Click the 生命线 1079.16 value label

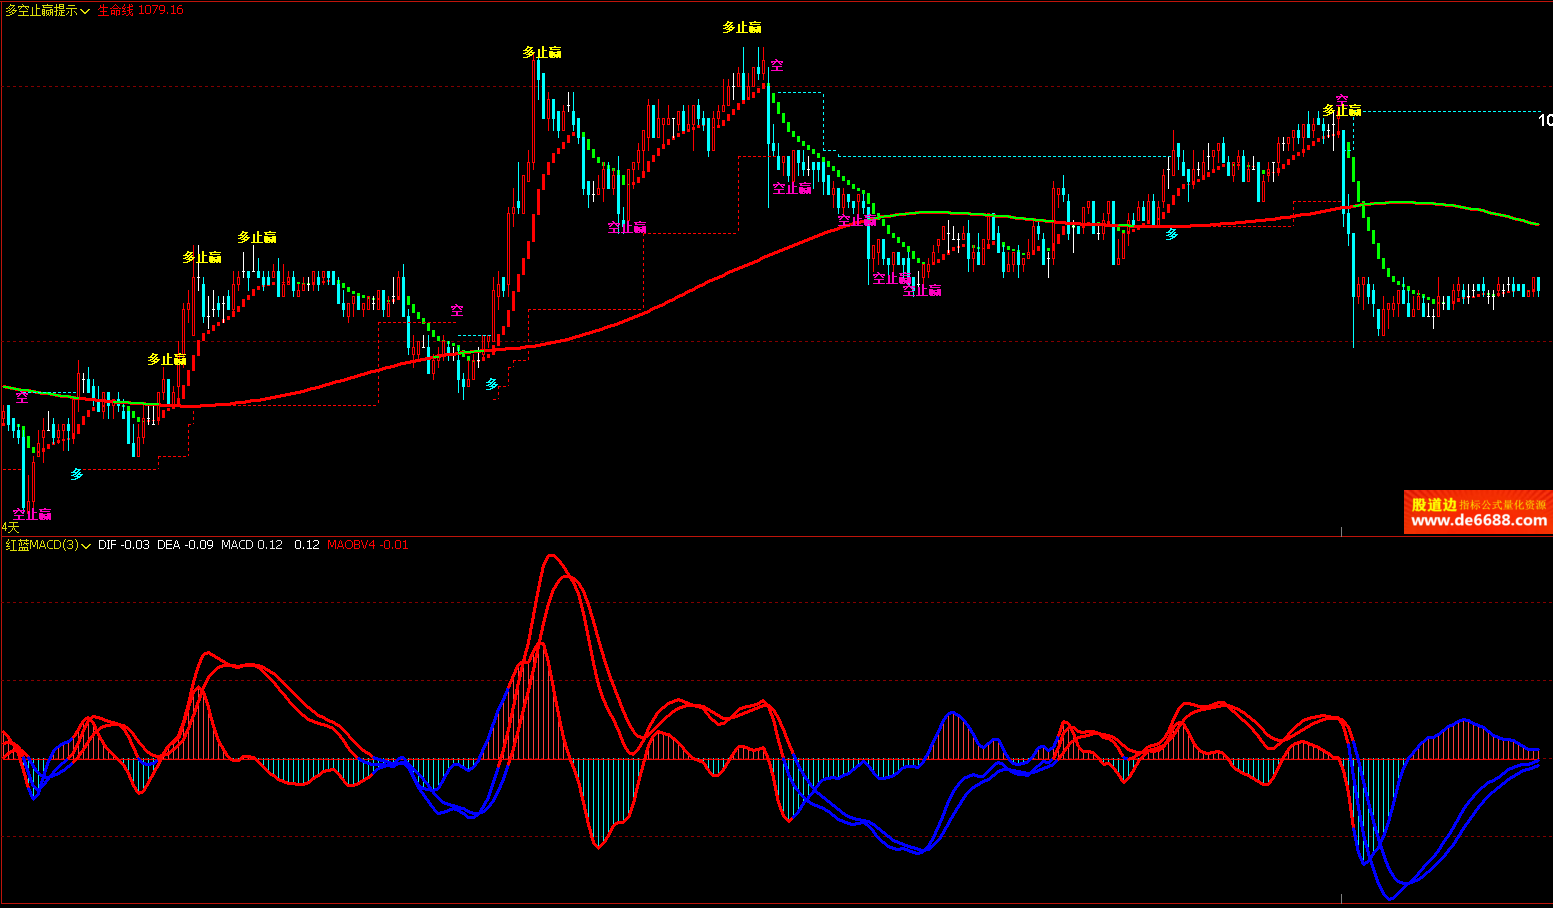point(140,10)
